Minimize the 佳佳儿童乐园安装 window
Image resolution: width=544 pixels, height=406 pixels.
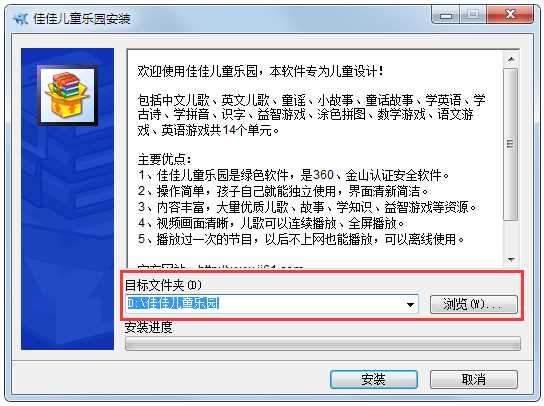tap(446, 15)
